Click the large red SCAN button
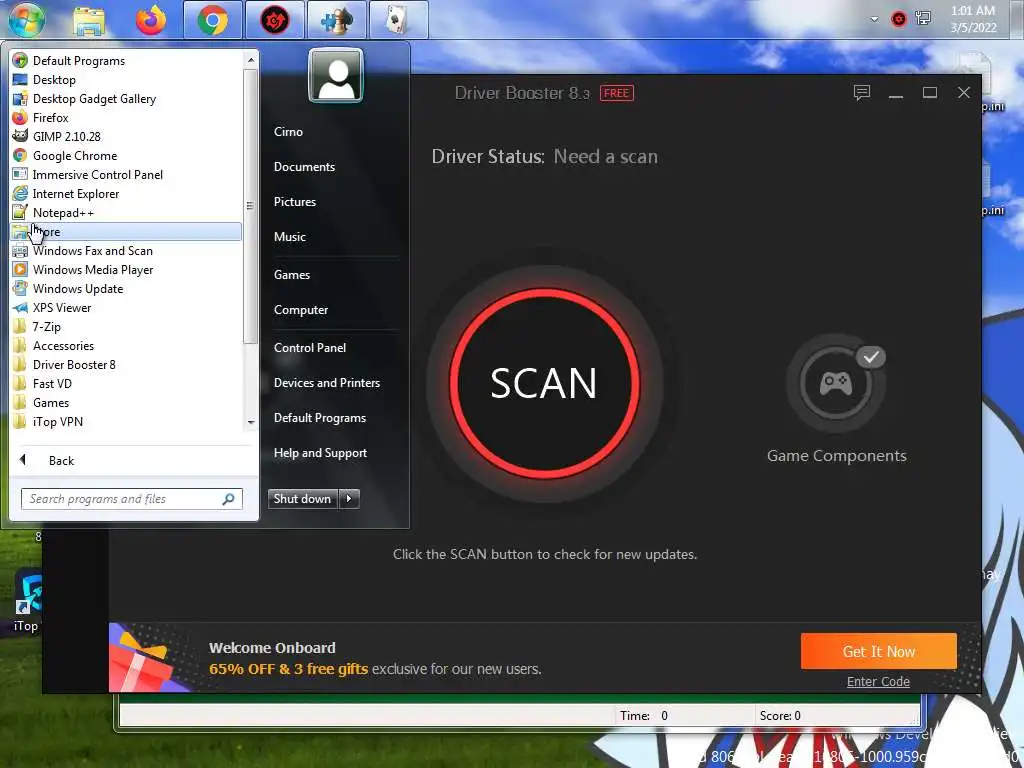This screenshot has height=768, width=1024. click(x=544, y=383)
